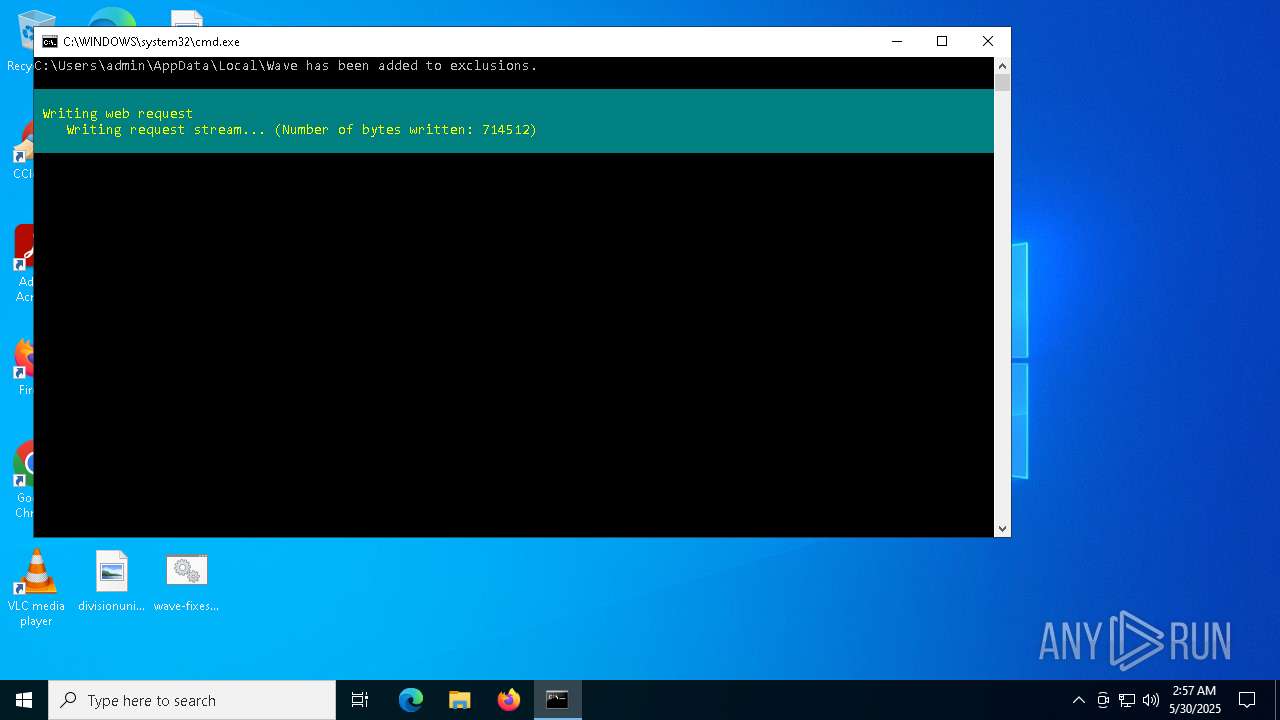The height and width of the screenshot is (720, 1280).
Task: Open the volume tray icon
Action: pos(1151,700)
